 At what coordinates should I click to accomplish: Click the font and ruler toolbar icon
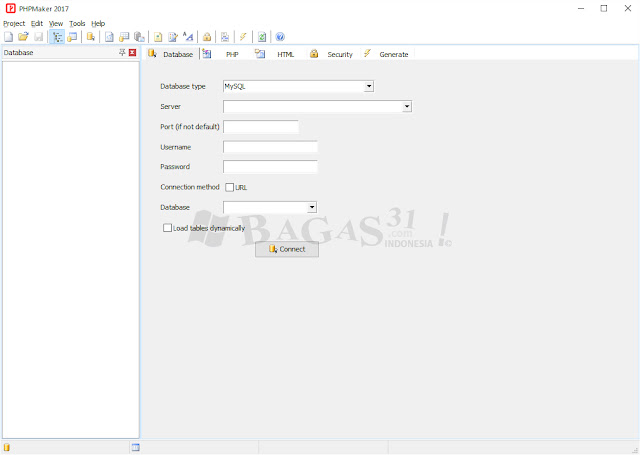(188, 37)
